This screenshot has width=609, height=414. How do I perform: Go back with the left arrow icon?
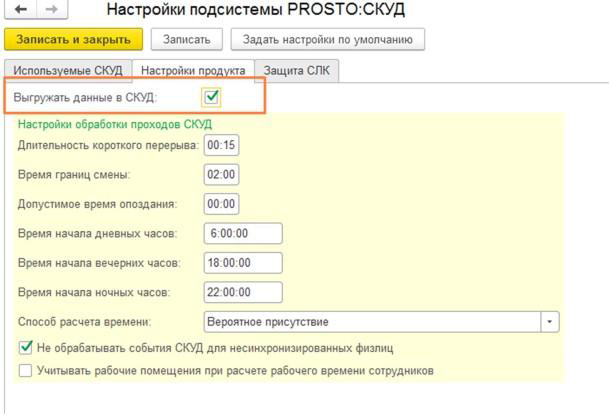coord(21,9)
